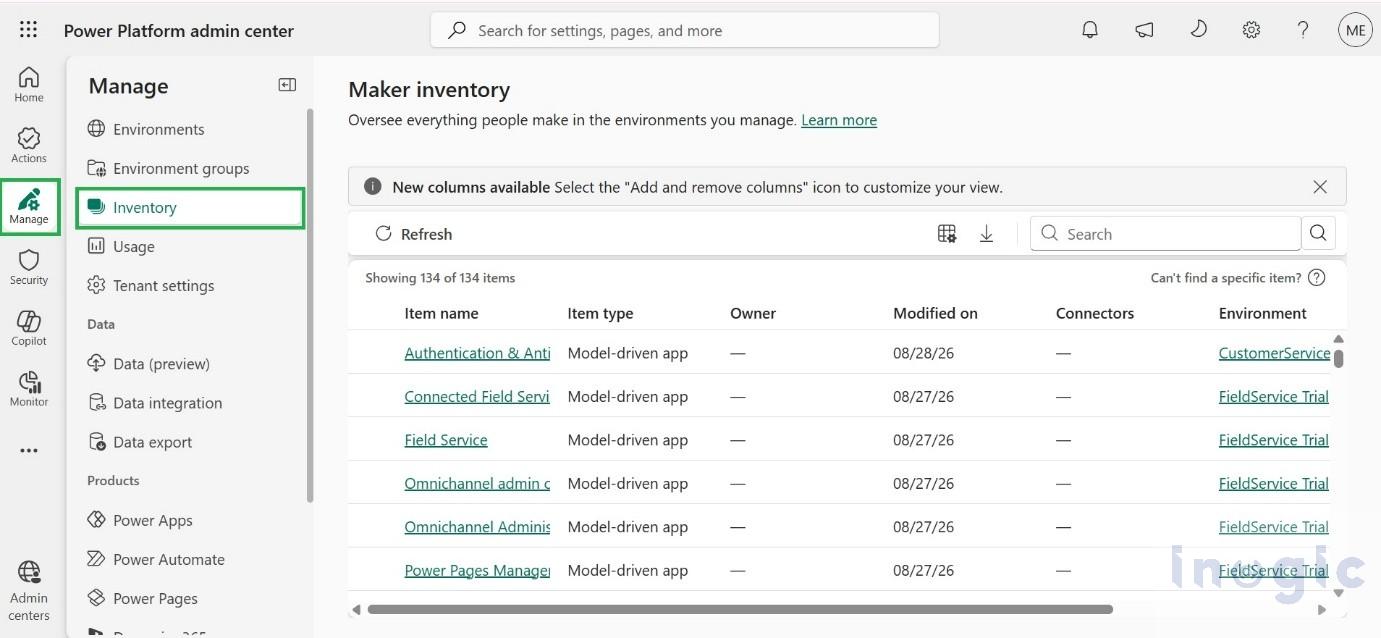
Task: Open Connected Field Servi item link
Action: point(477,396)
